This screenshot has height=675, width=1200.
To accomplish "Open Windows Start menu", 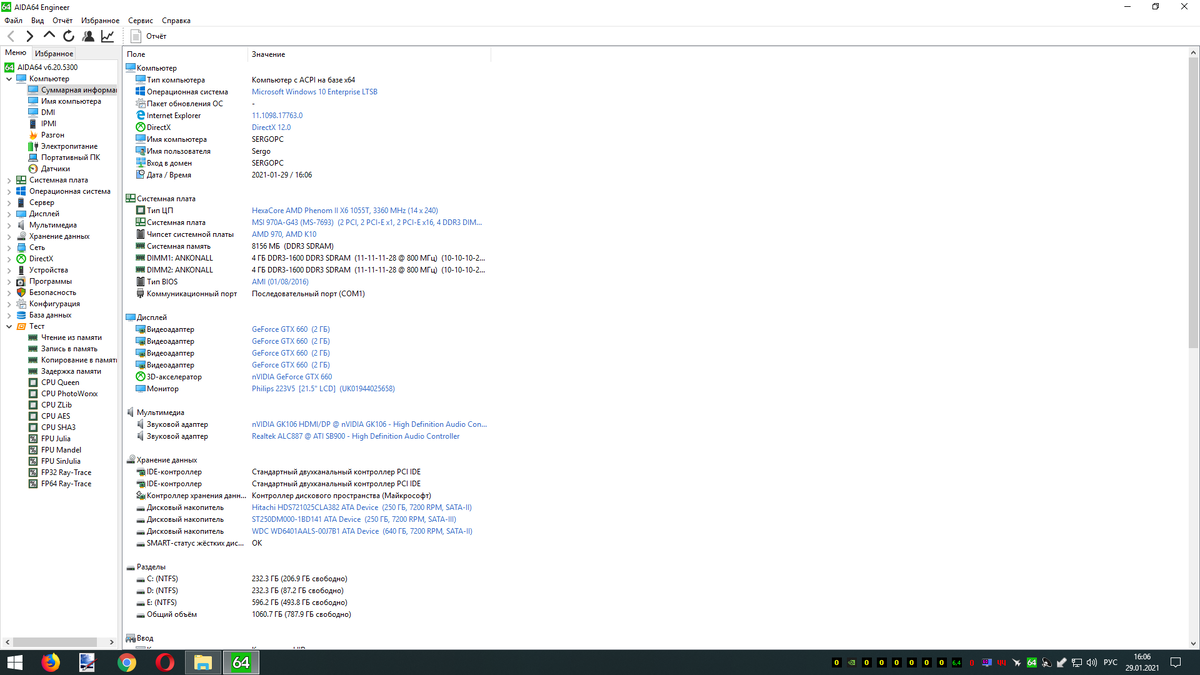I will (16, 662).
